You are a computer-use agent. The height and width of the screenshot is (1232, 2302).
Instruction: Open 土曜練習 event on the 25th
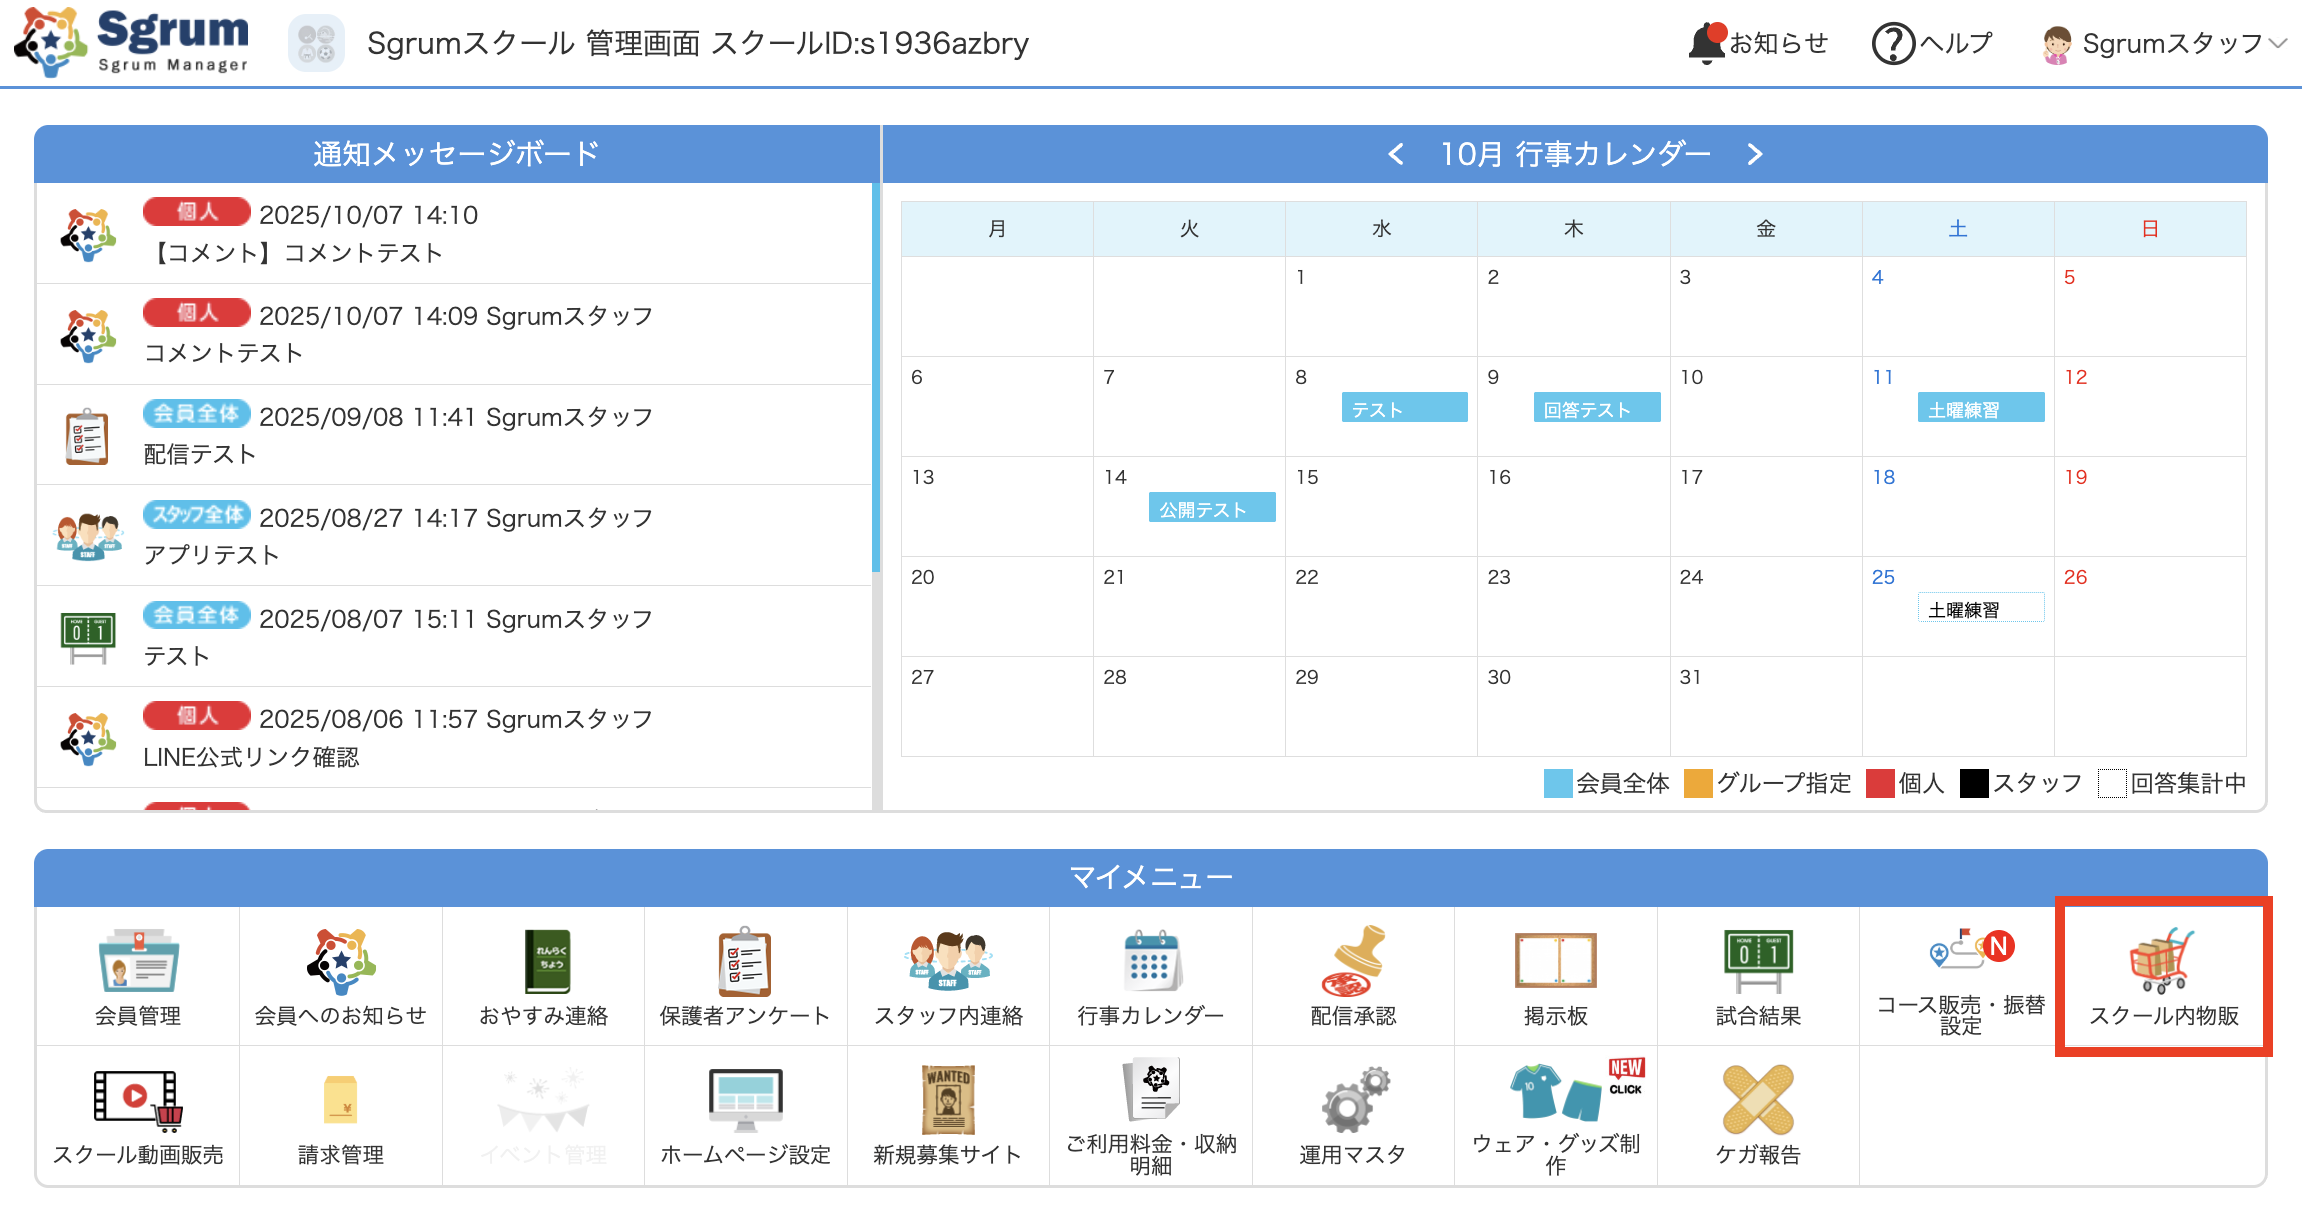1980,608
